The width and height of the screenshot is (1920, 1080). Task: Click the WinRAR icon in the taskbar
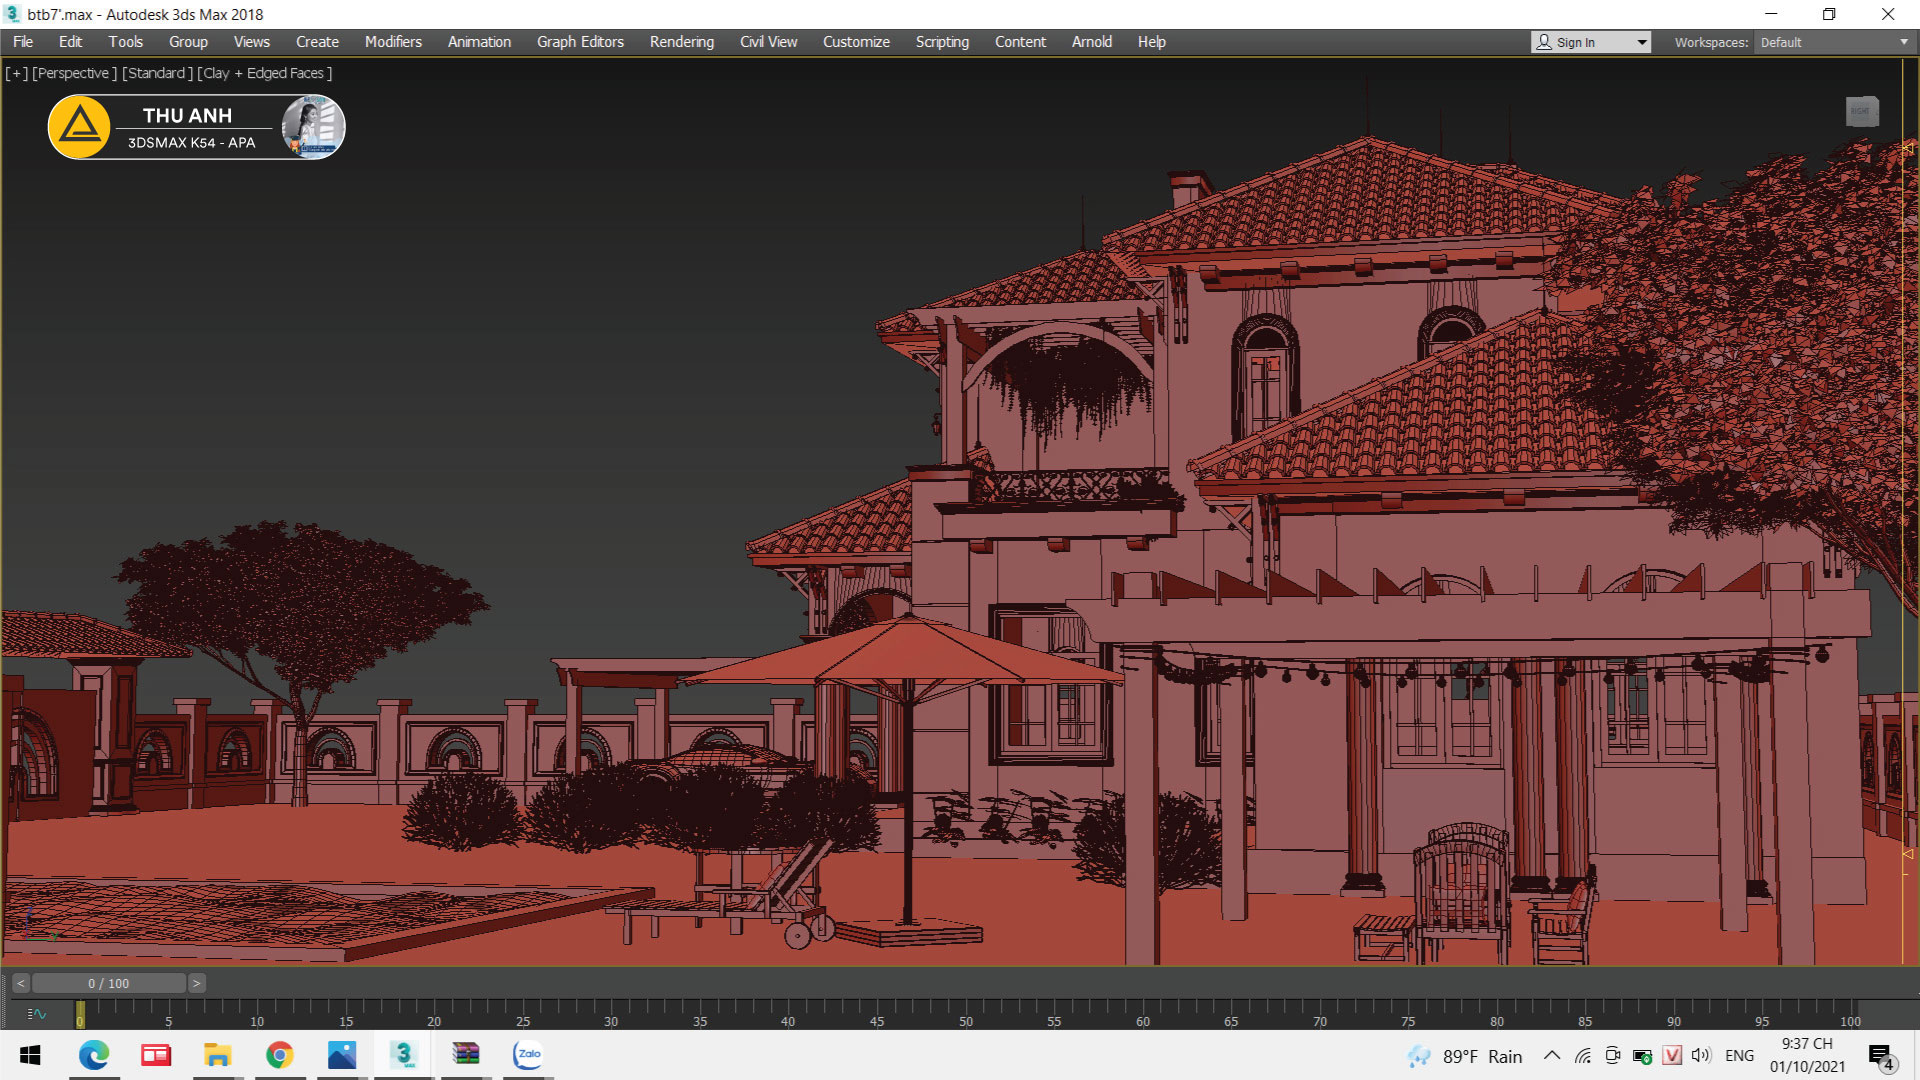[x=466, y=1054]
